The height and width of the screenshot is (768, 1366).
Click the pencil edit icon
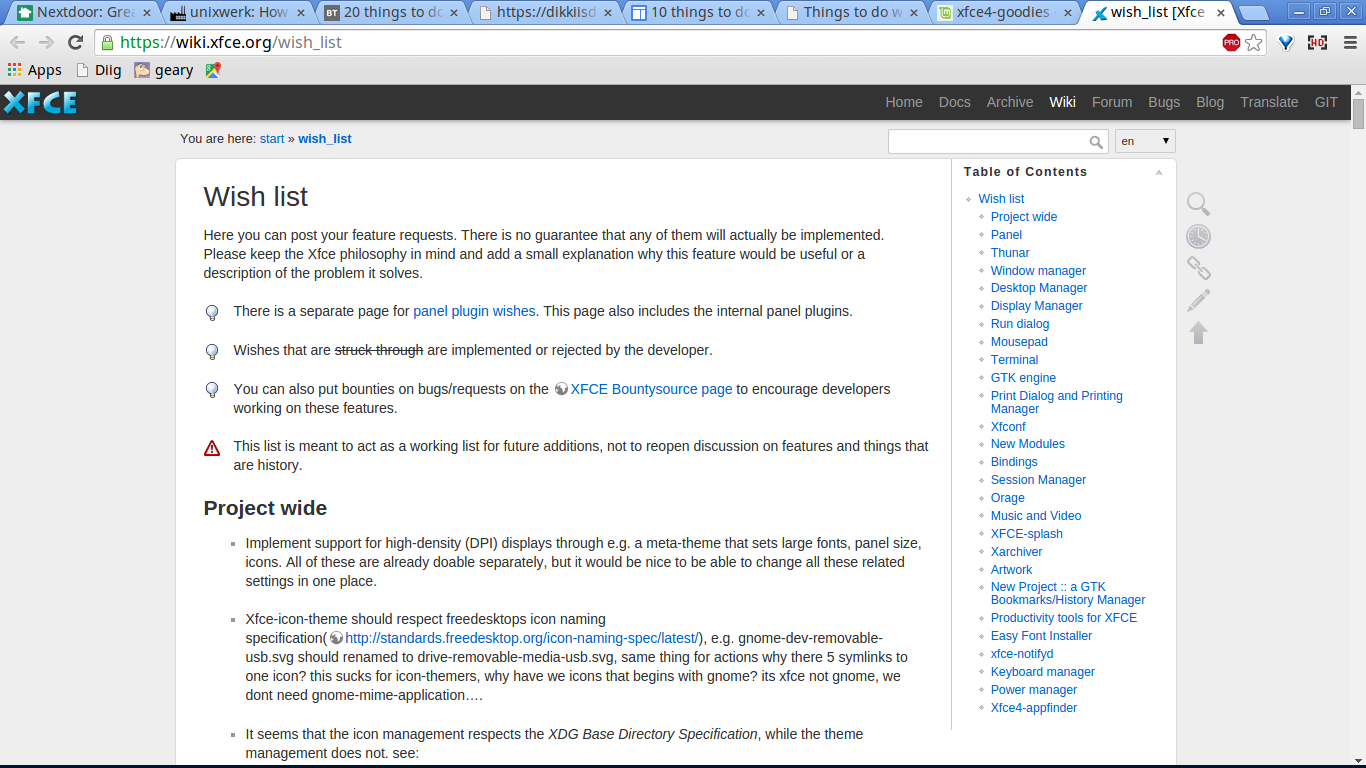pyautogui.click(x=1198, y=300)
